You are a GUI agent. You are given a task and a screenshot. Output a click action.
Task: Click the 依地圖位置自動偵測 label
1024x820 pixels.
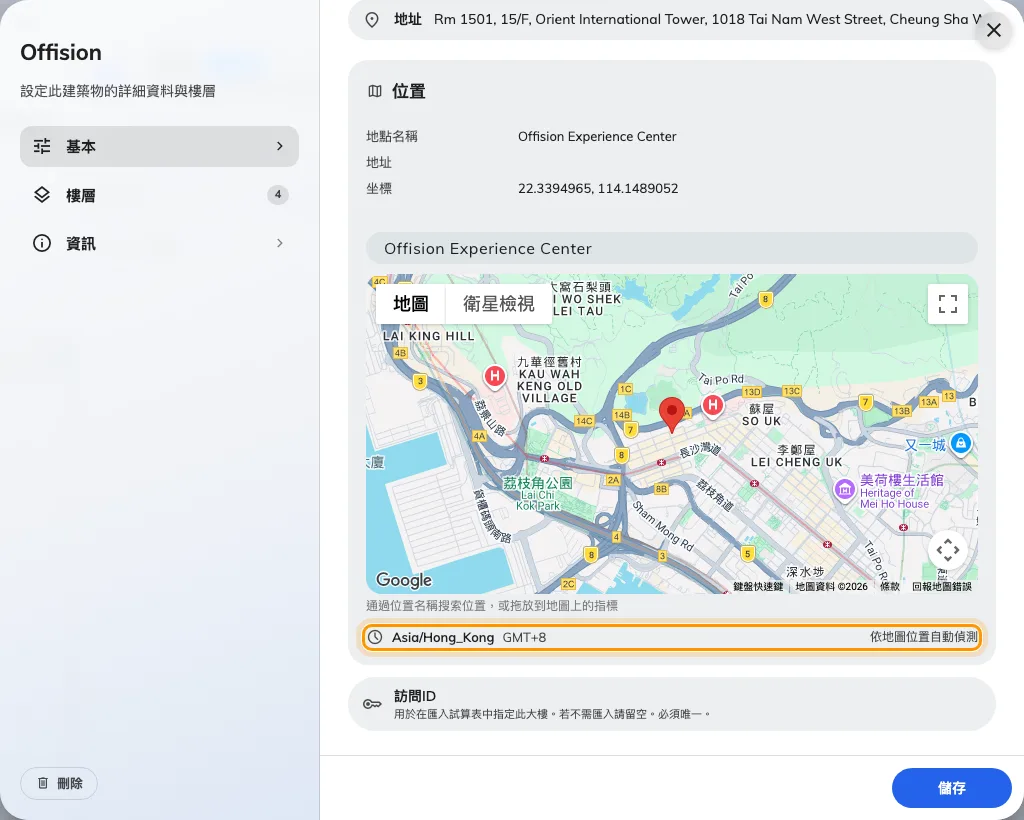pyautogui.click(x=923, y=637)
